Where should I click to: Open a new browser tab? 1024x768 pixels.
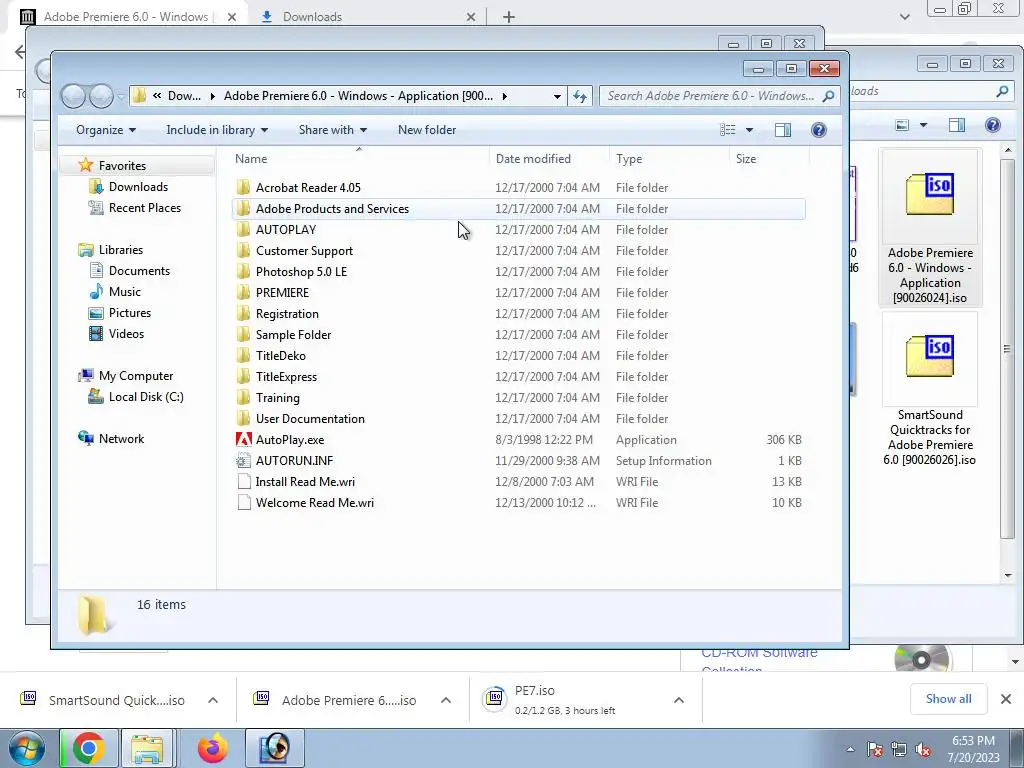(509, 17)
